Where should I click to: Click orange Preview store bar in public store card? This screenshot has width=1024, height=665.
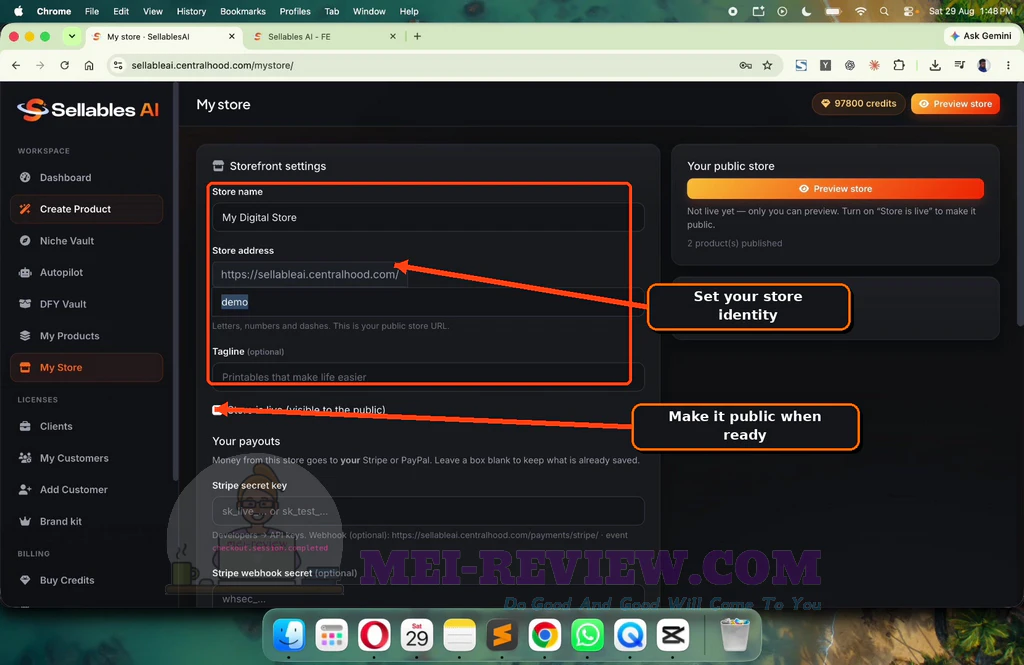835,189
